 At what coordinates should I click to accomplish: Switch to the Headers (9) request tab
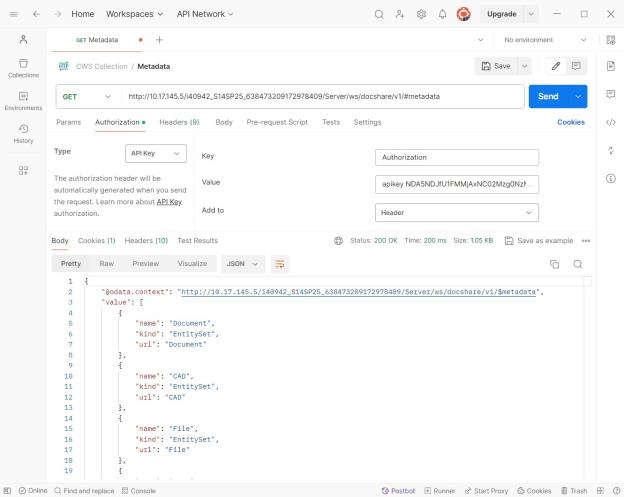[179, 122]
